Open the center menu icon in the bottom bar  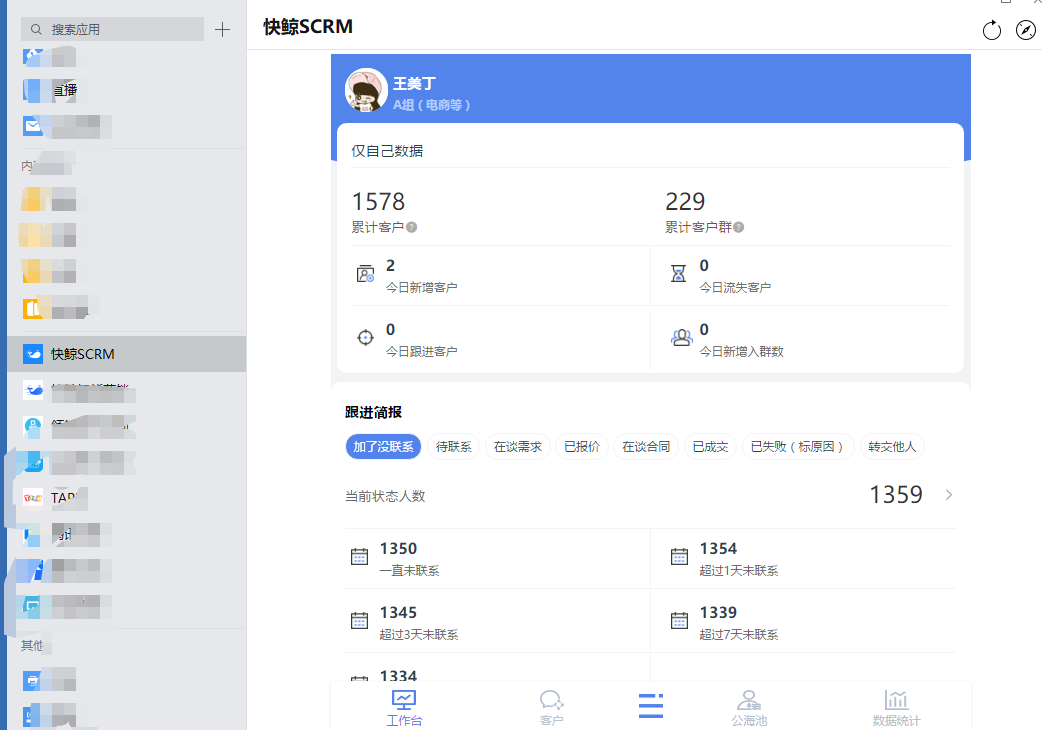[x=651, y=705]
